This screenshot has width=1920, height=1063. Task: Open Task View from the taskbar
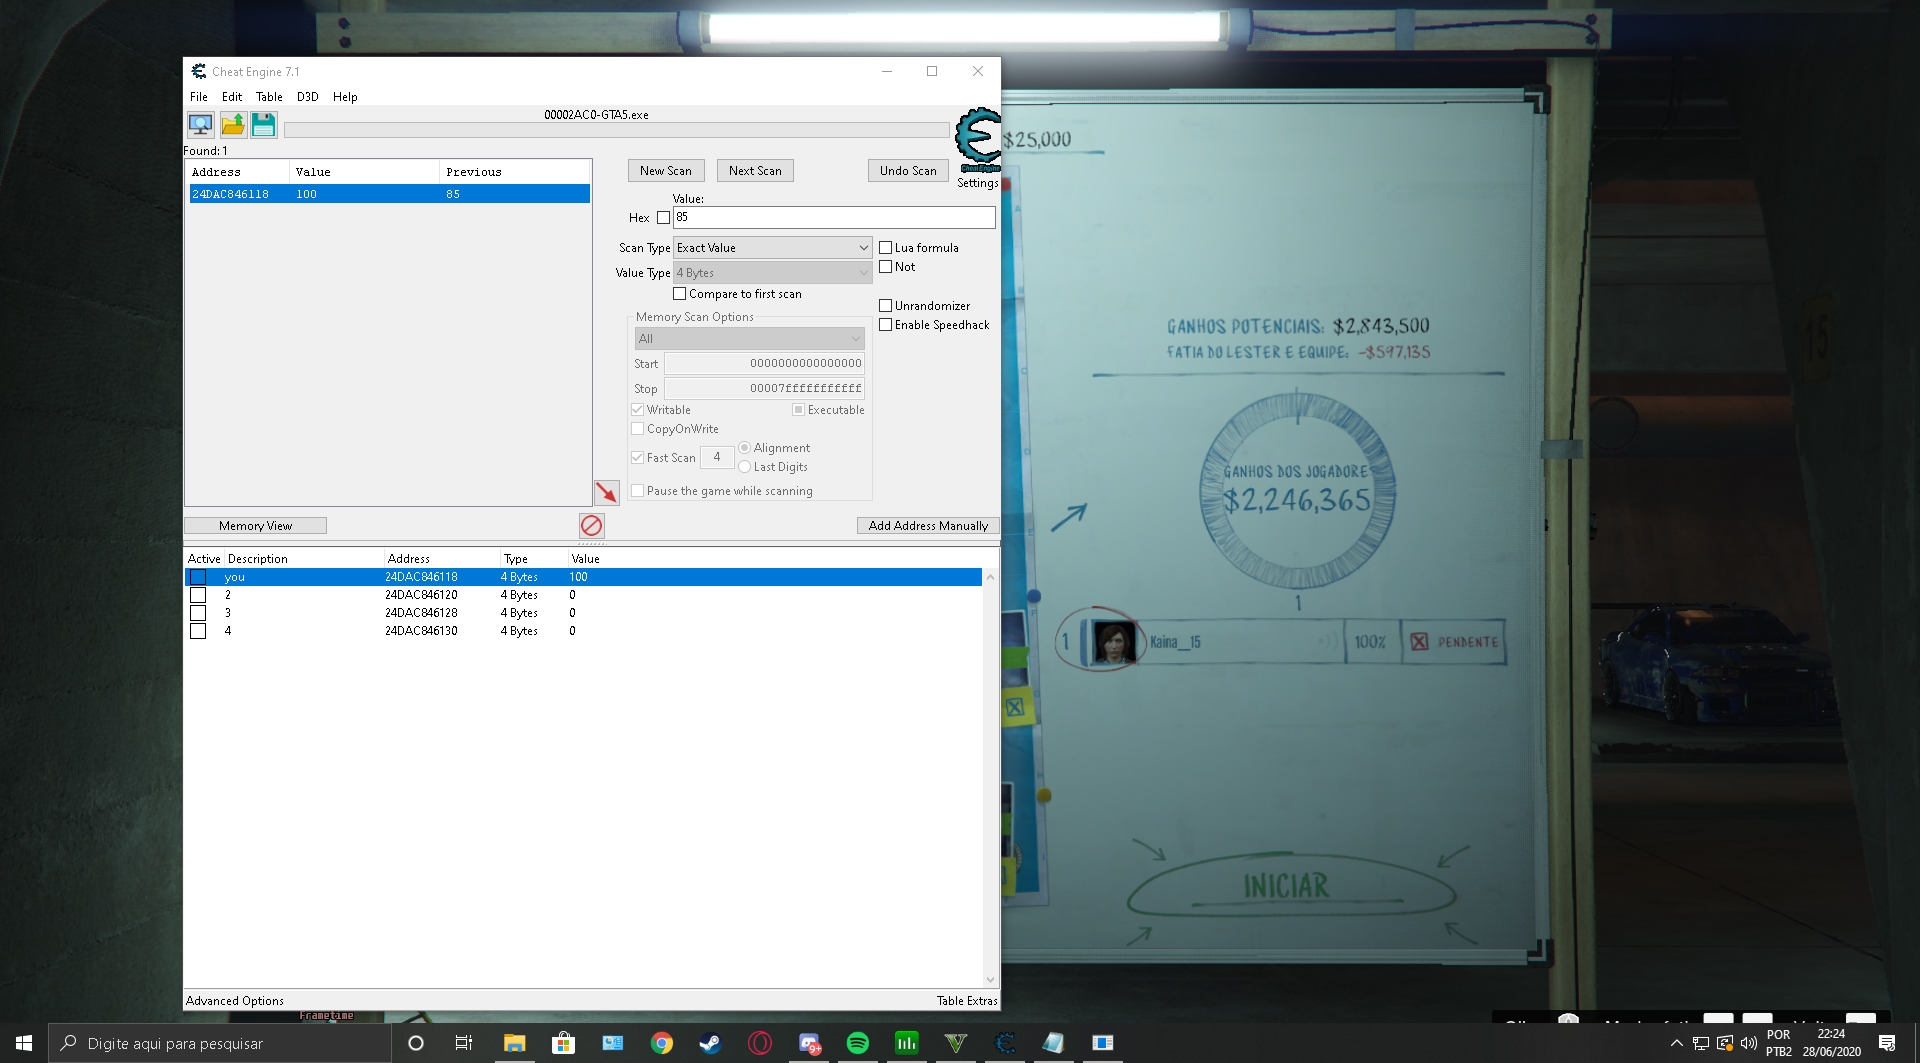pyautogui.click(x=464, y=1043)
